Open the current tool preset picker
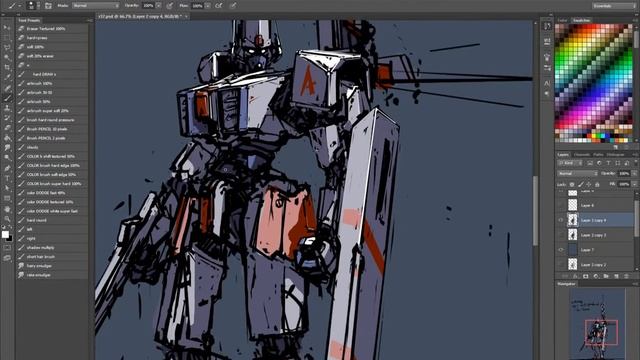This screenshot has width=640, height=360. (x=14, y=5)
